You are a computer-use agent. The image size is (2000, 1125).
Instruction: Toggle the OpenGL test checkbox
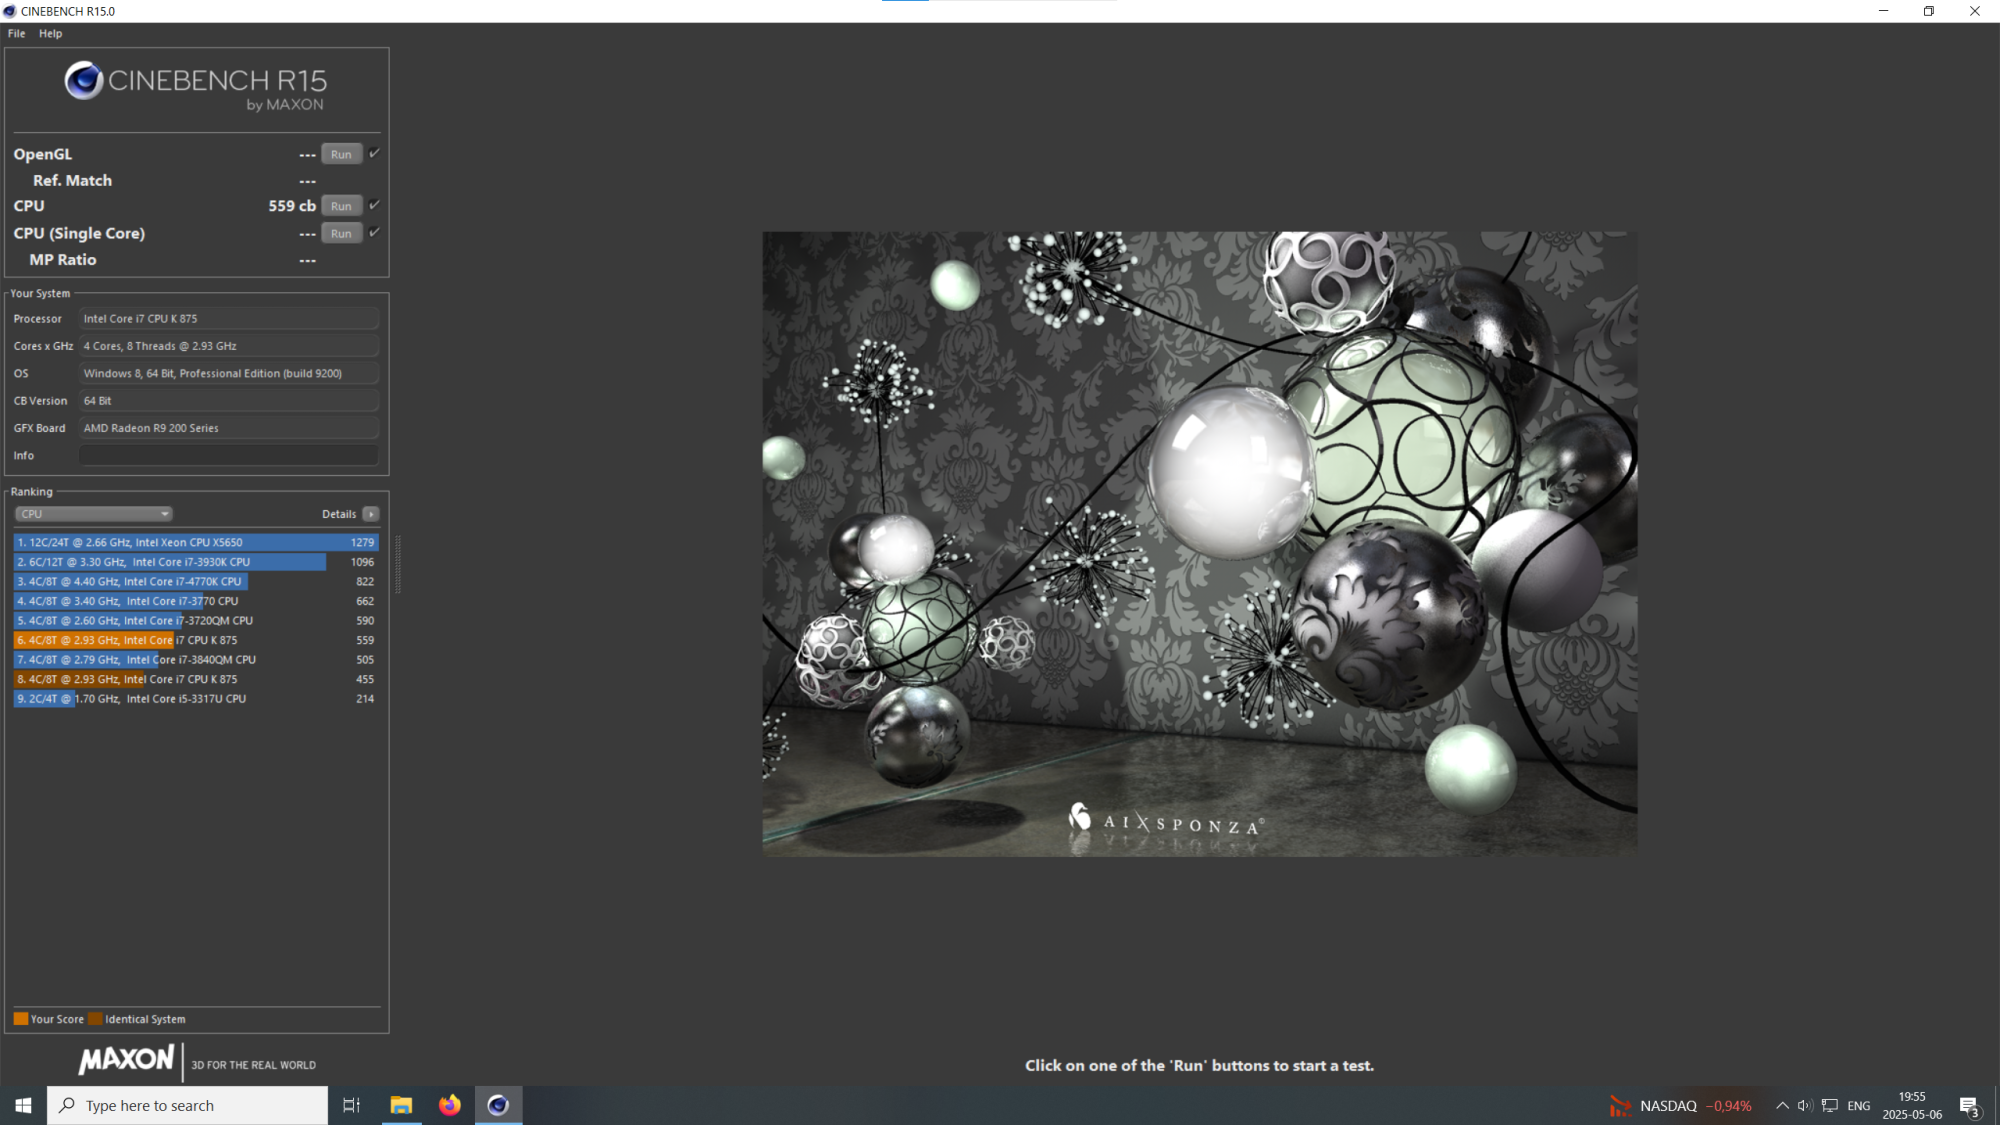pyautogui.click(x=374, y=153)
